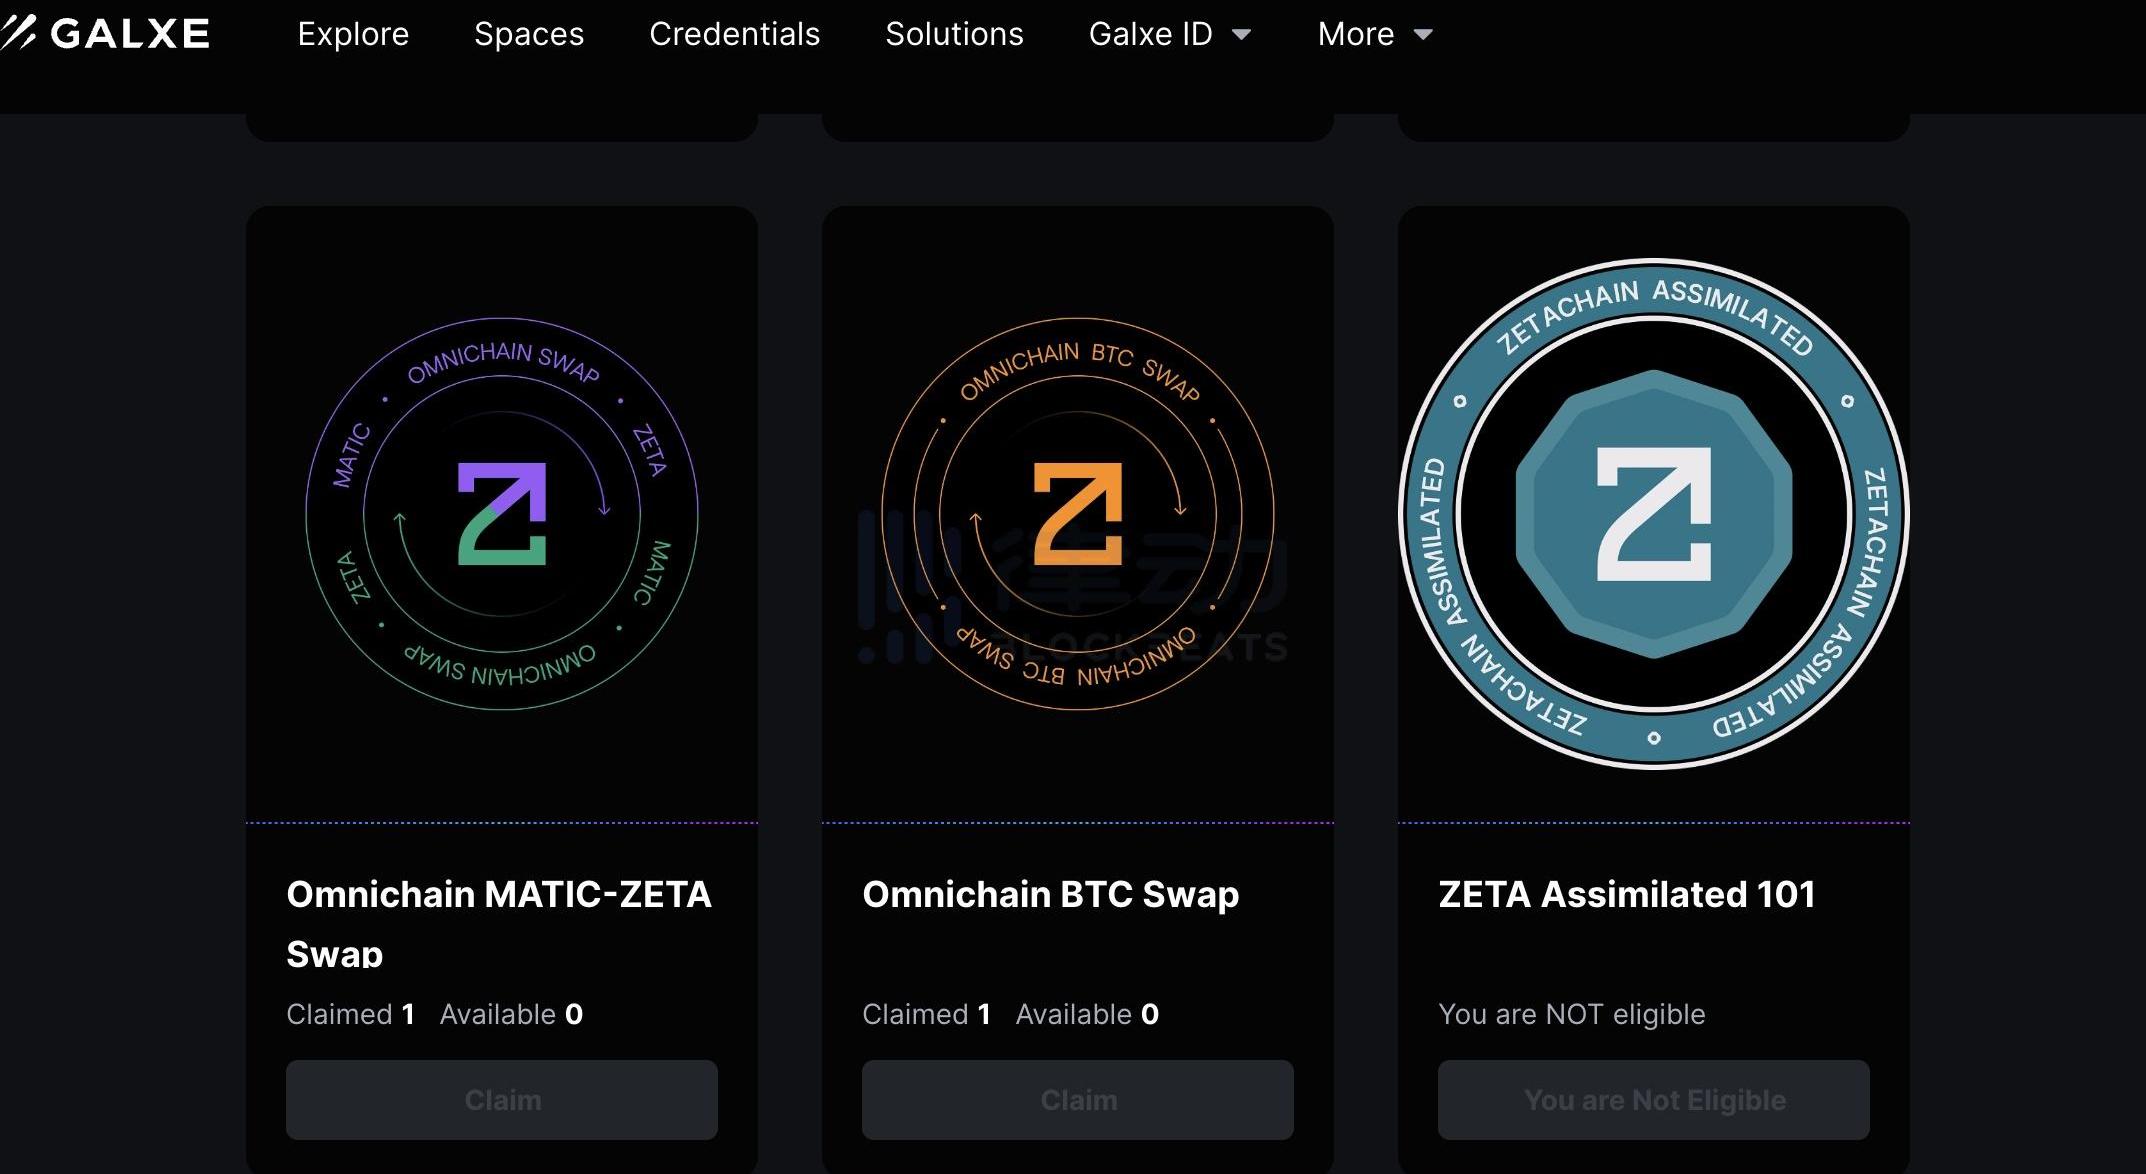Click the Galxe logo icon
The height and width of the screenshot is (1174, 2146).
18,33
